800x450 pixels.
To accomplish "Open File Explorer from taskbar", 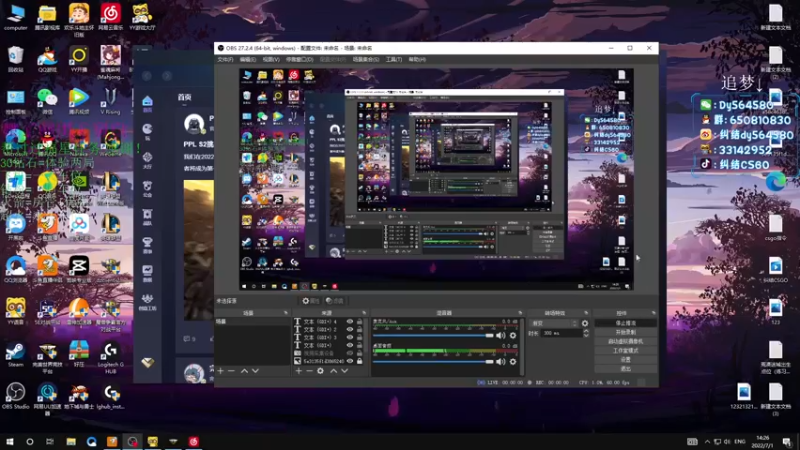I will coord(71,441).
